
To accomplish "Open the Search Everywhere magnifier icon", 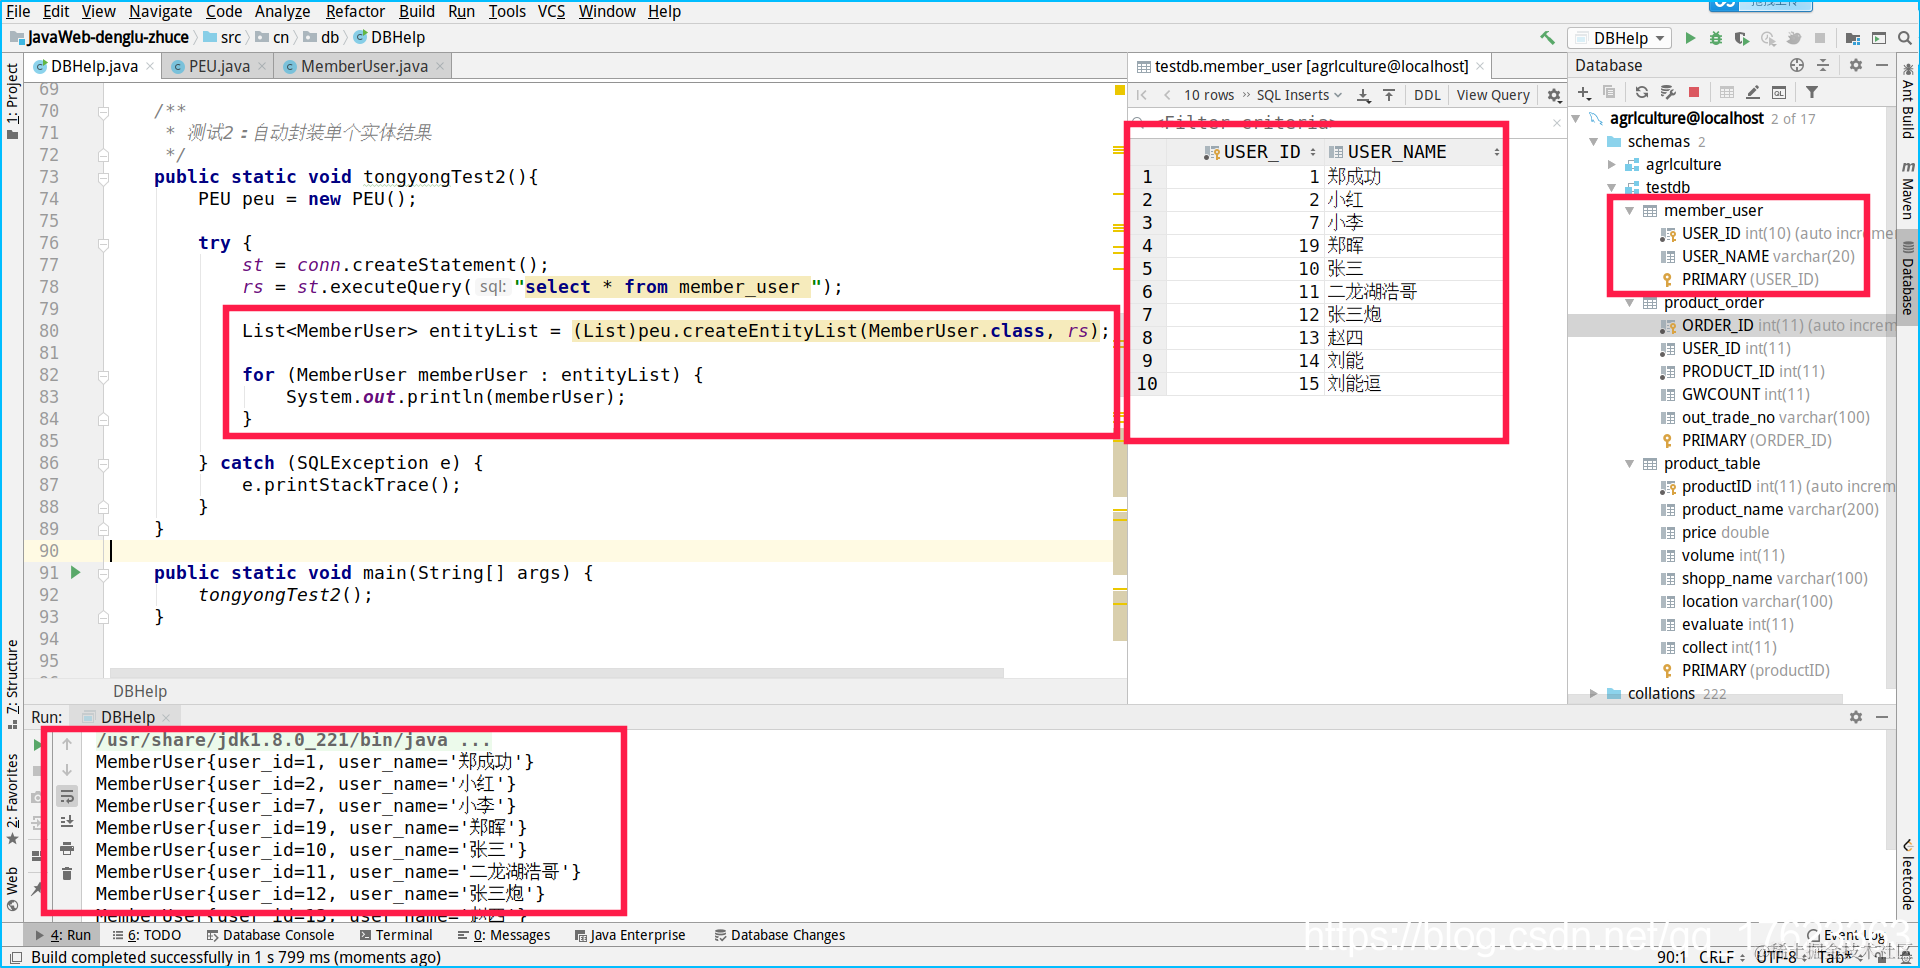I will [1905, 38].
